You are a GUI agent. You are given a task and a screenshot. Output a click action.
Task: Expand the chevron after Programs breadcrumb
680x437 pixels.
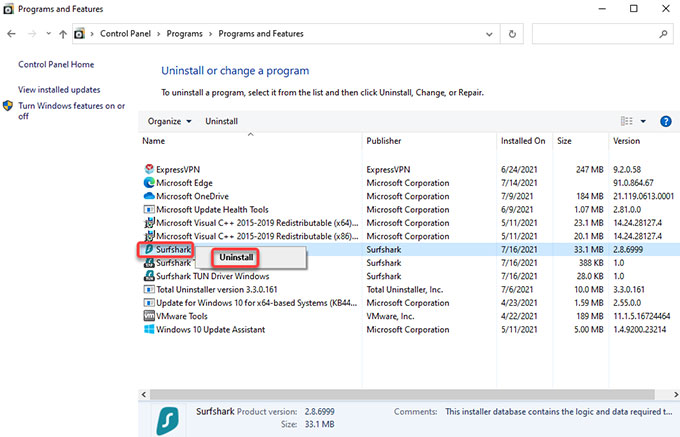[x=210, y=34]
